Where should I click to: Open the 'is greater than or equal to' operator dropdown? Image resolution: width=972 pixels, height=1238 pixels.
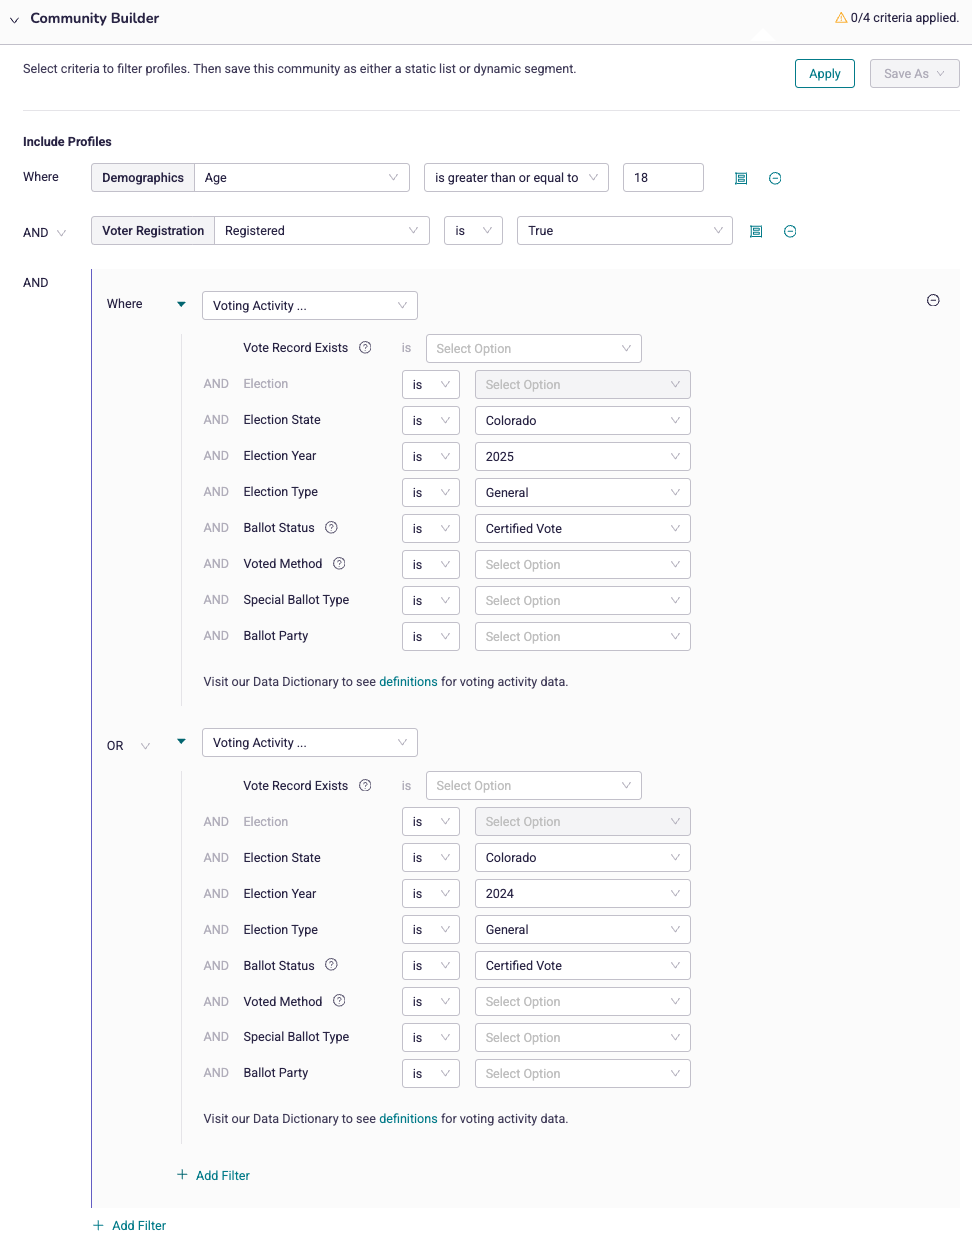[x=517, y=178]
